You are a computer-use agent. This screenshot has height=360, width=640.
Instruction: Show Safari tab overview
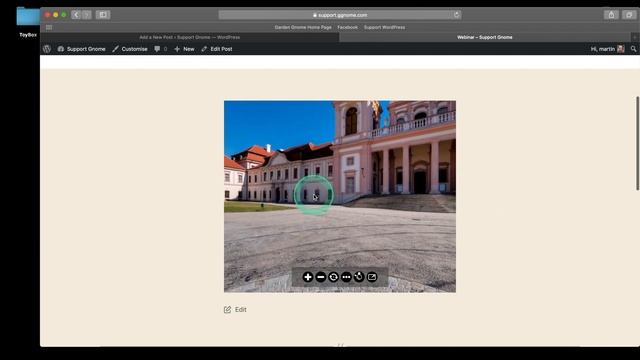(x=629, y=15)
